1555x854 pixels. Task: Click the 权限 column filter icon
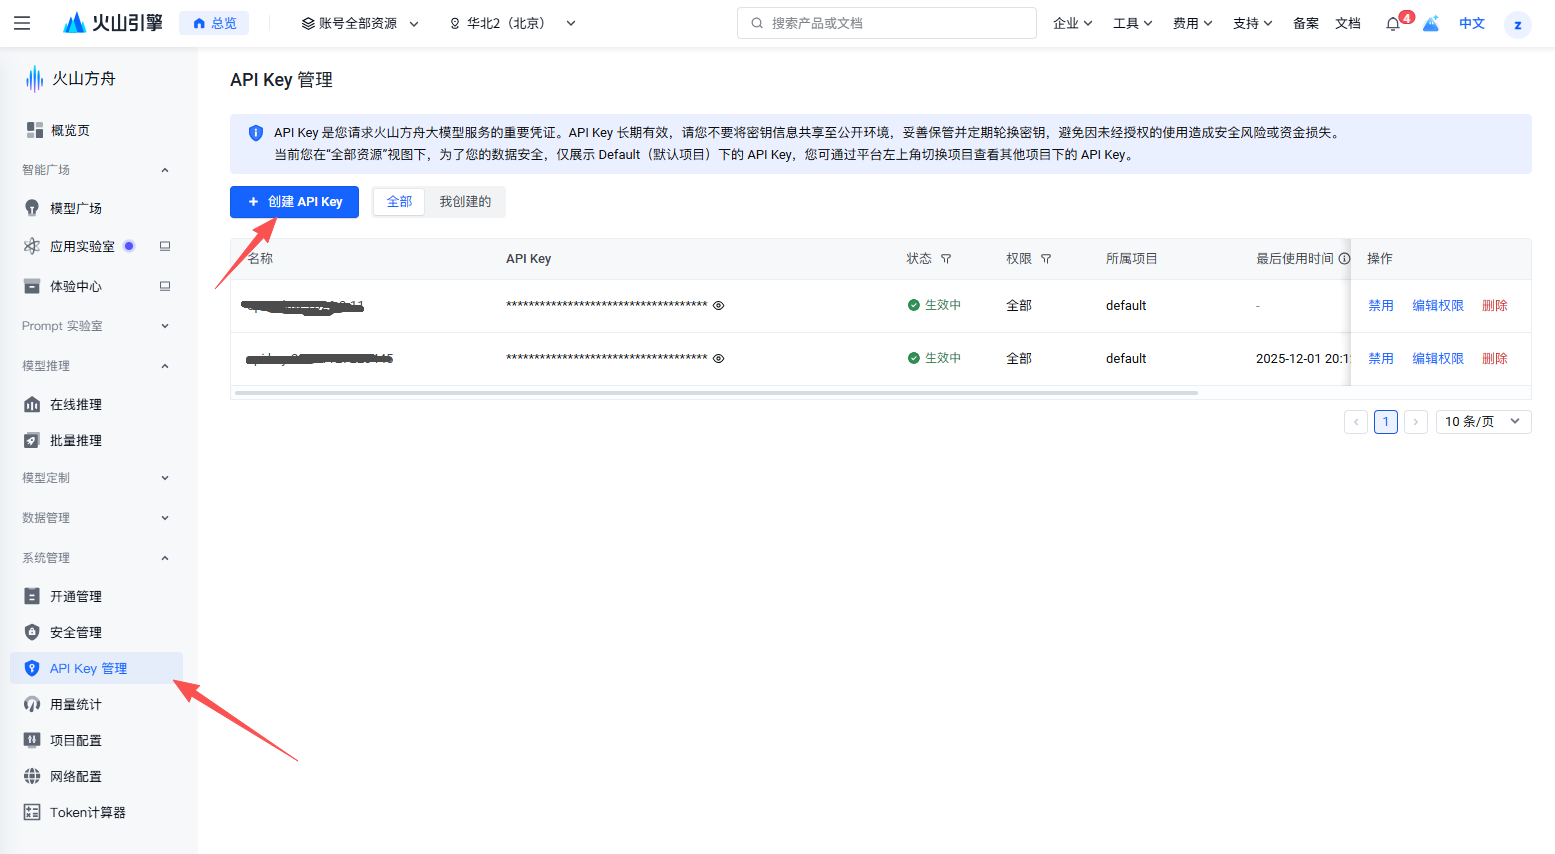pyautogui.click(x=1046, y=259)
